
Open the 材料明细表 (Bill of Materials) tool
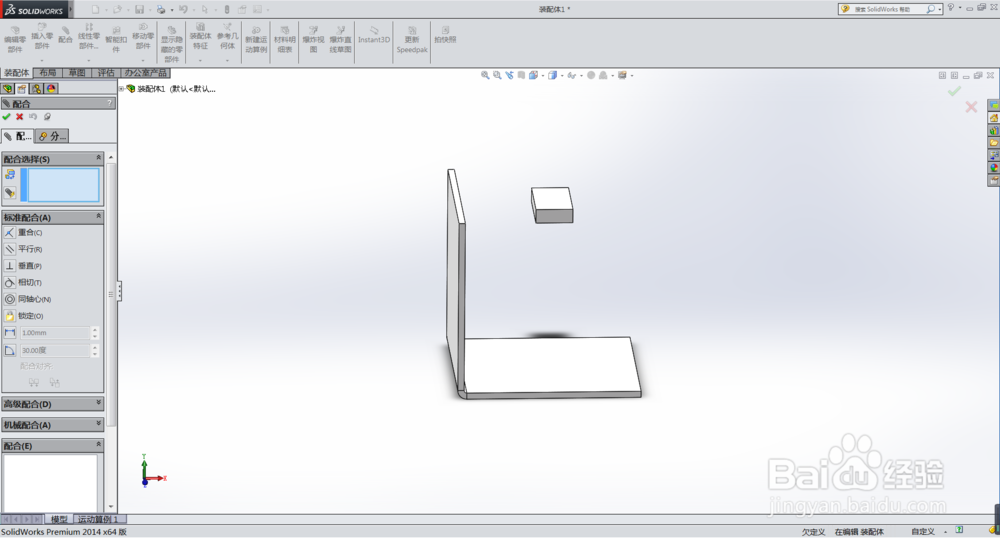point(284,40)
